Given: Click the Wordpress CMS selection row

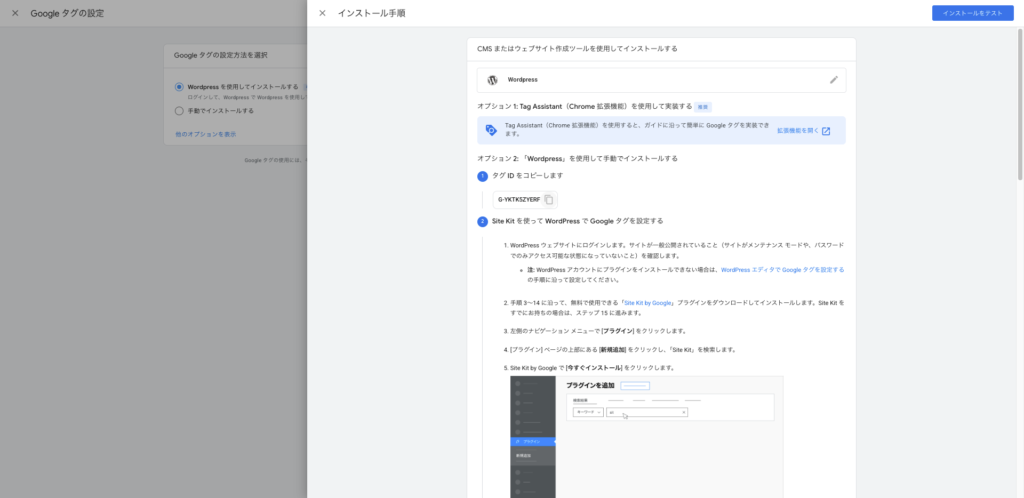Looking at the screenshot, I should pos(662,80).
